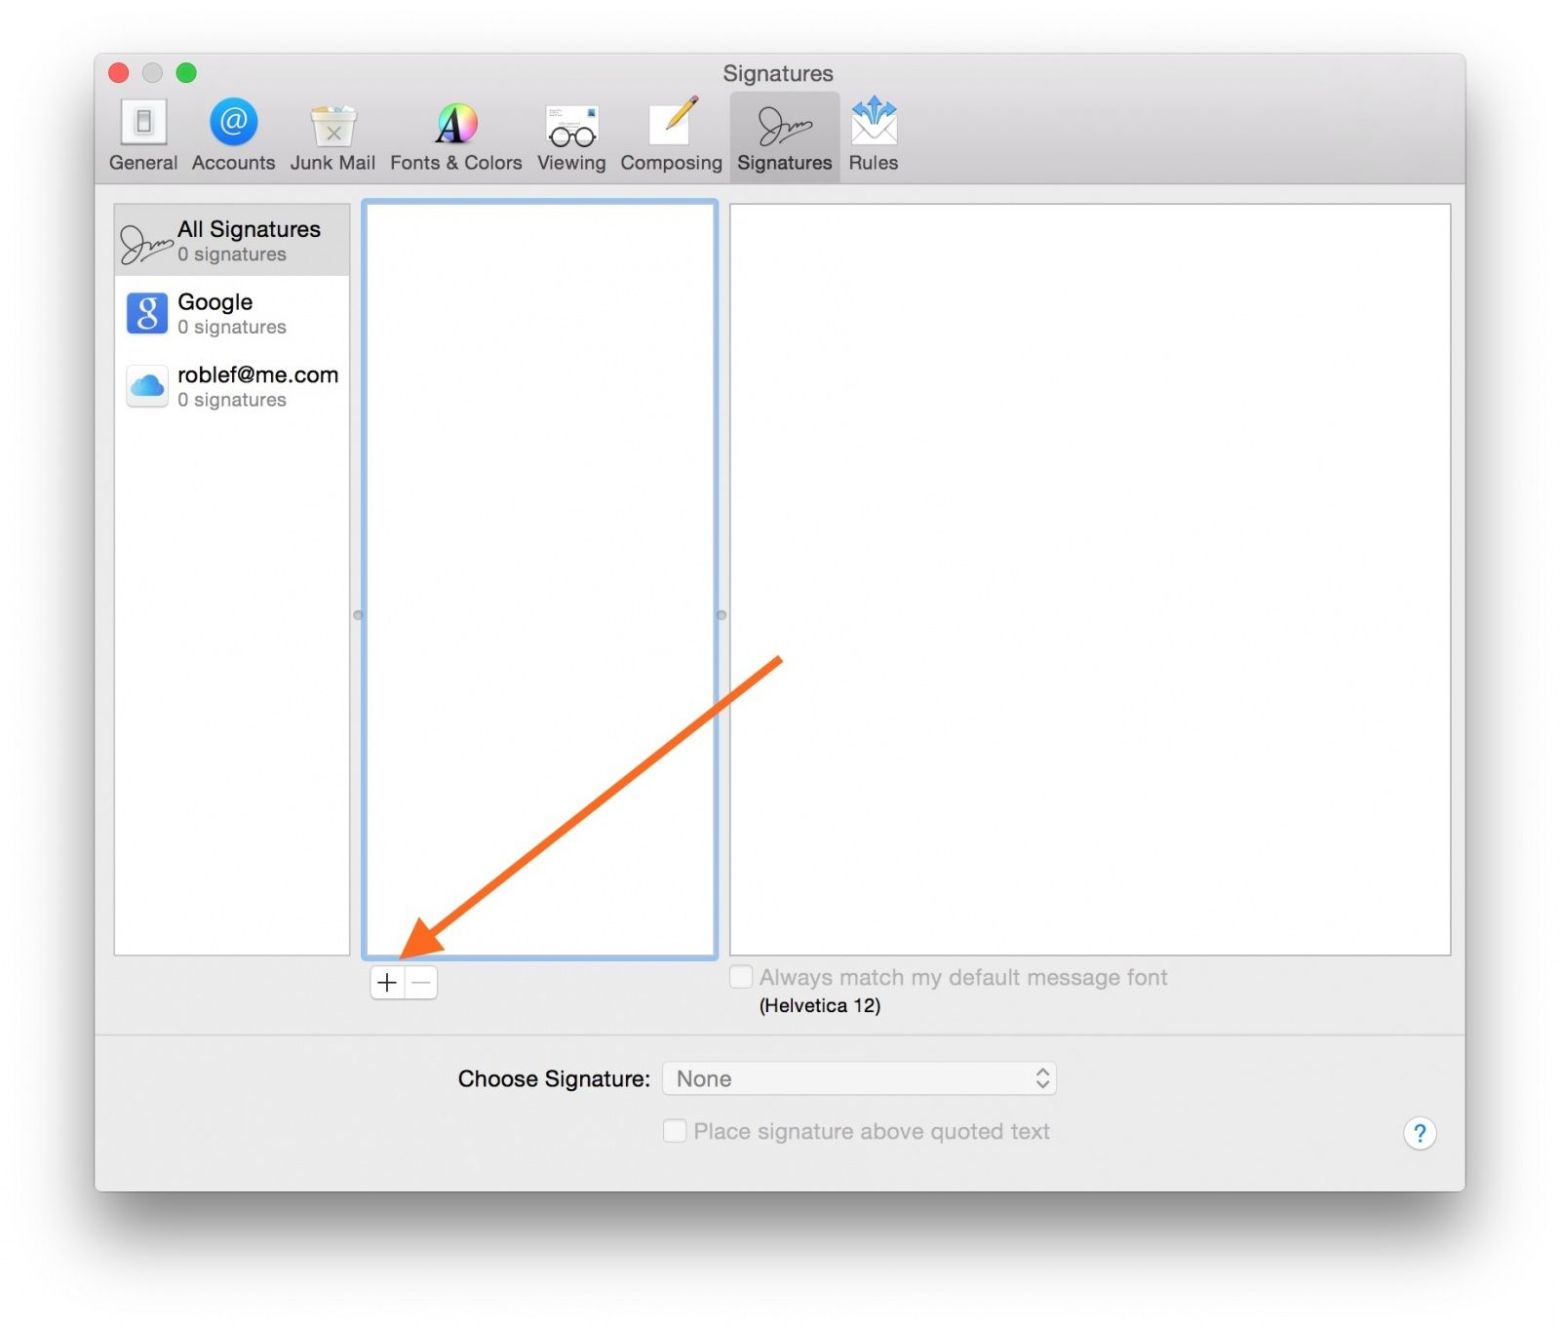Open the Choose Signature dropdown
Screen dimensions: 1560x1326
[x=859, y=1078]
